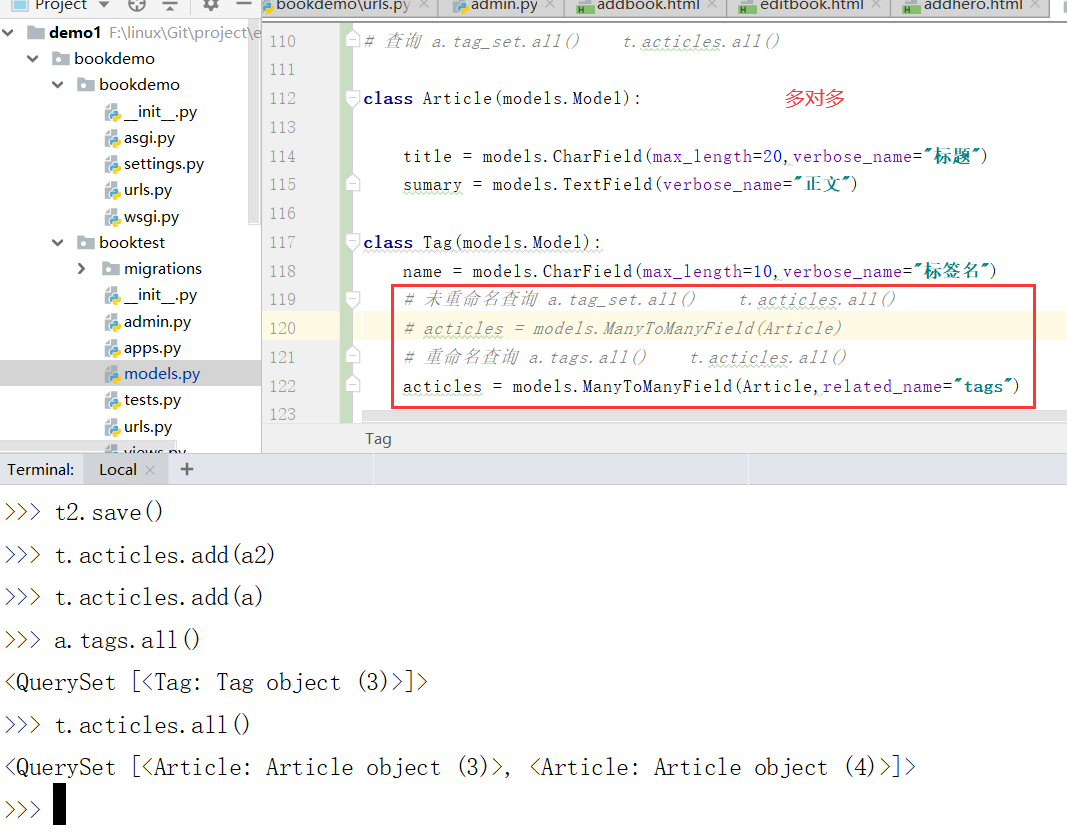Click booktest's urls.py file icon
1067x834 pixels.
pos(112,427)
